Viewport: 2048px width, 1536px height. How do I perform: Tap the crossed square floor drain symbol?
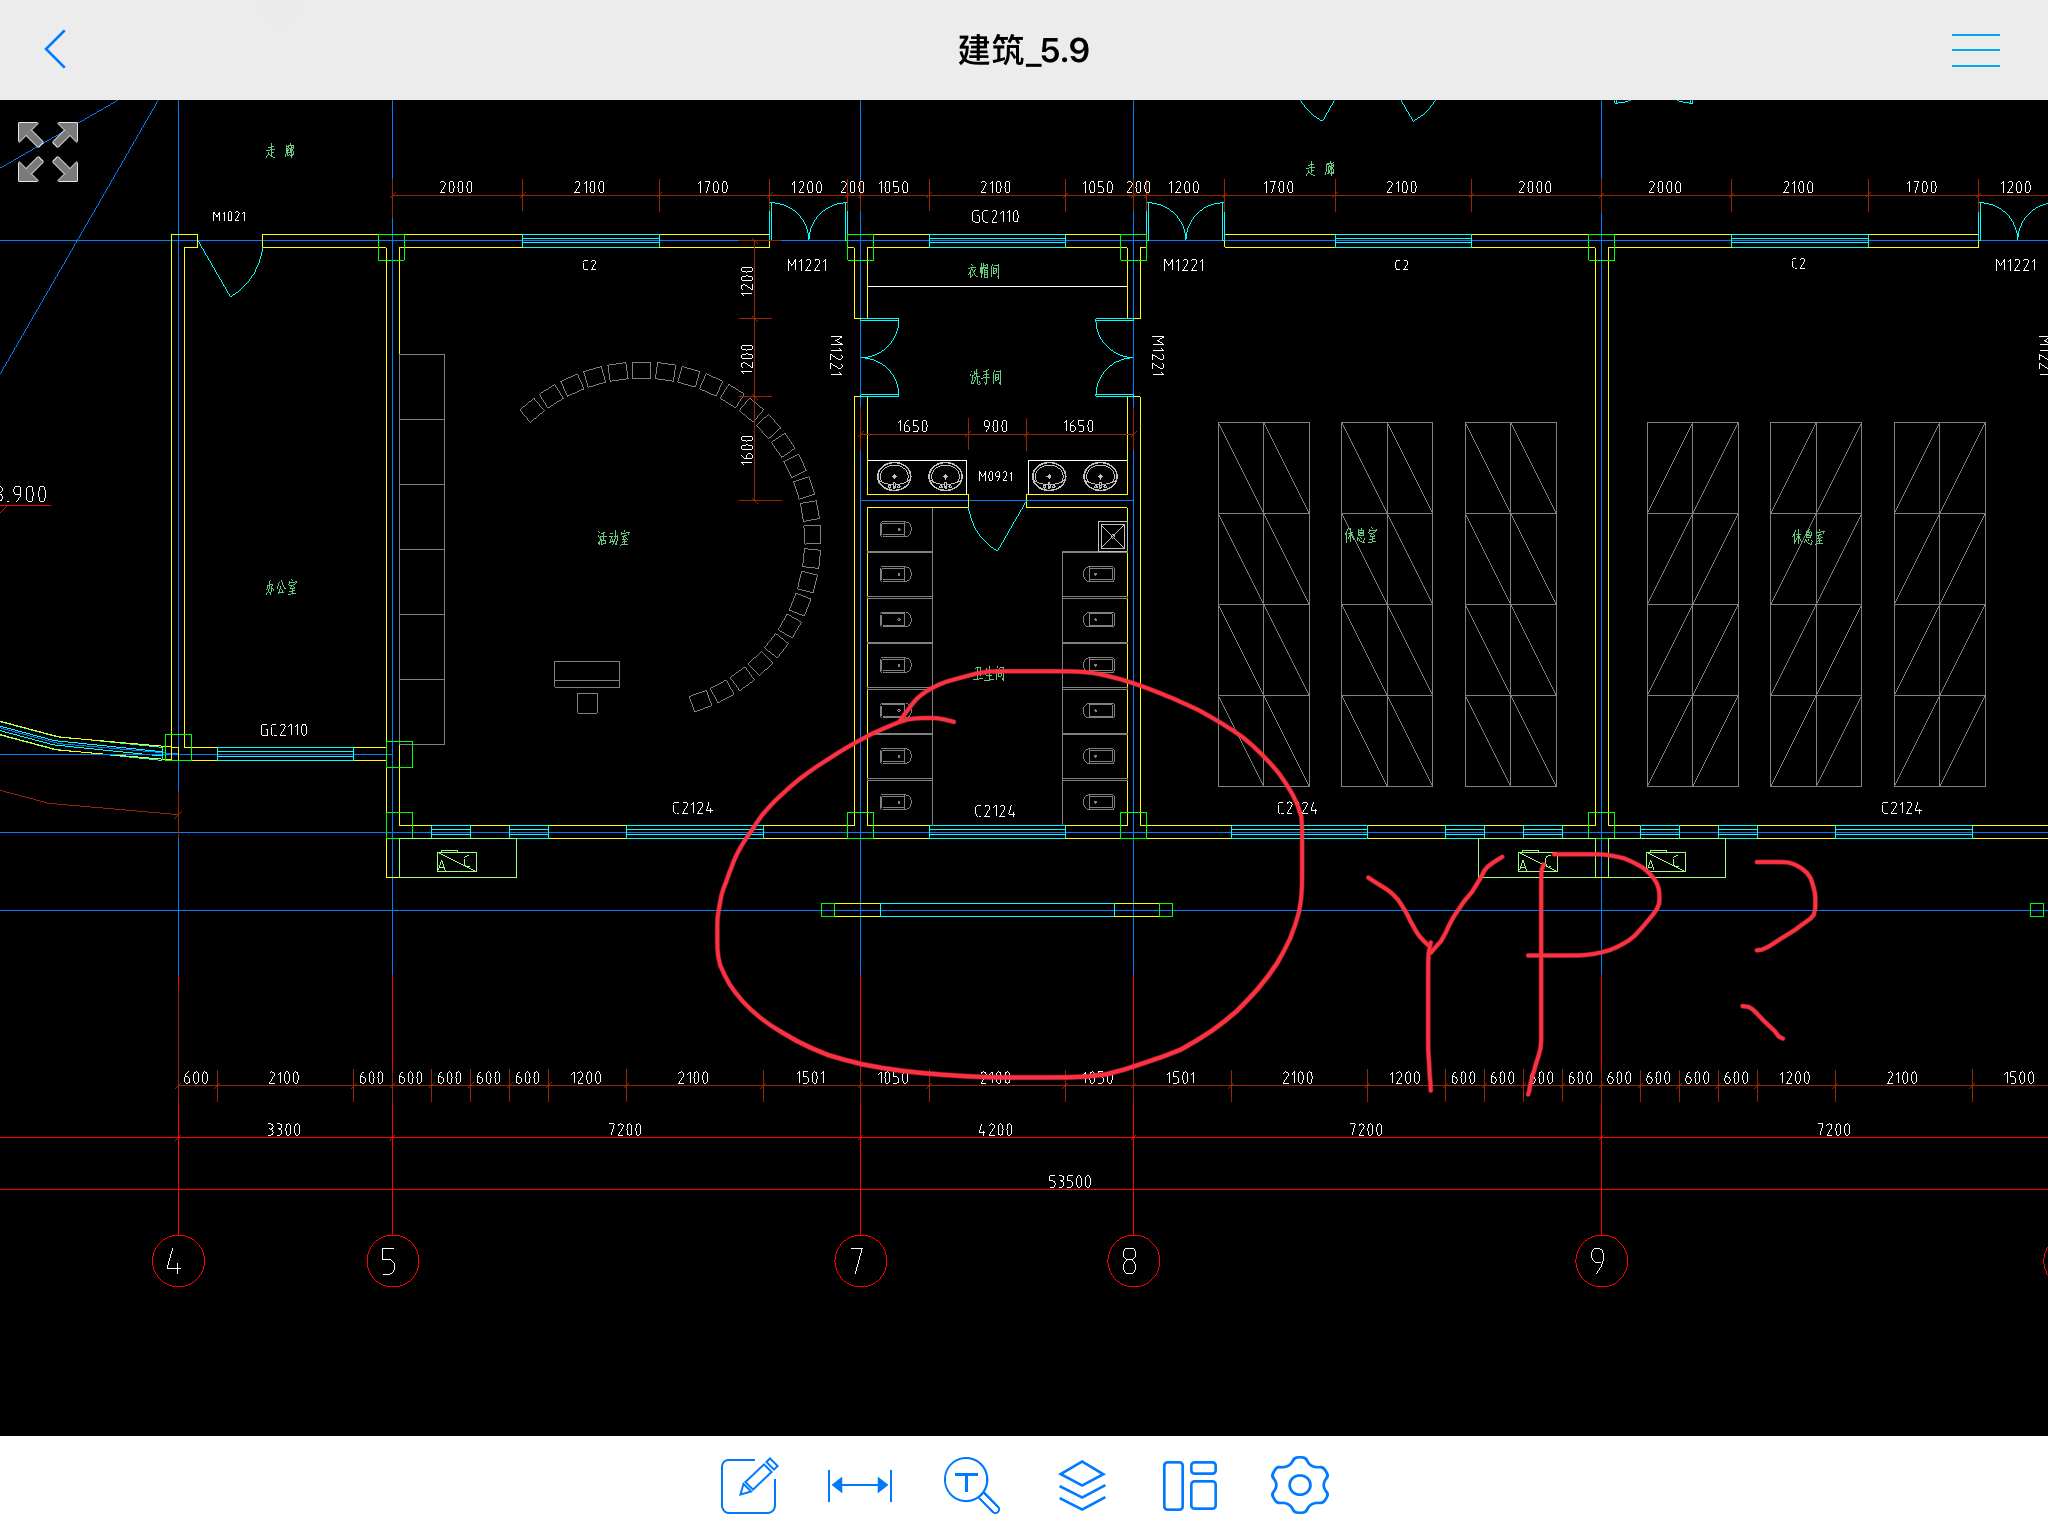tap(1112, 537)
